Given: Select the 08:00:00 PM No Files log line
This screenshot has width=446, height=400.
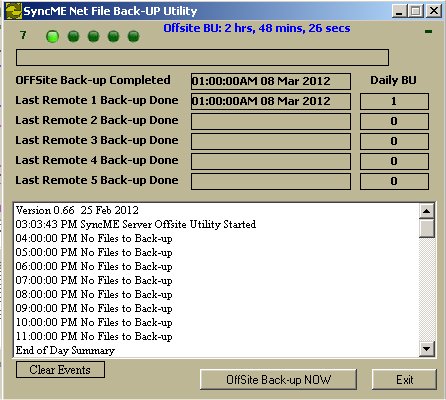Looking at the screenshot, I should (x=94, y=295).
